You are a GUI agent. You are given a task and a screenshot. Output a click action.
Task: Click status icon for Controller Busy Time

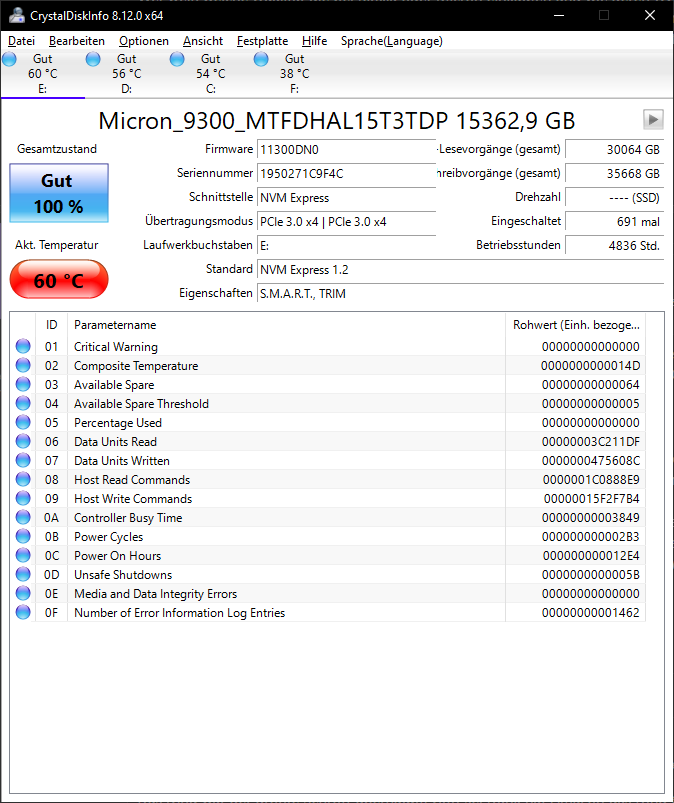click(x=23, y=517)
